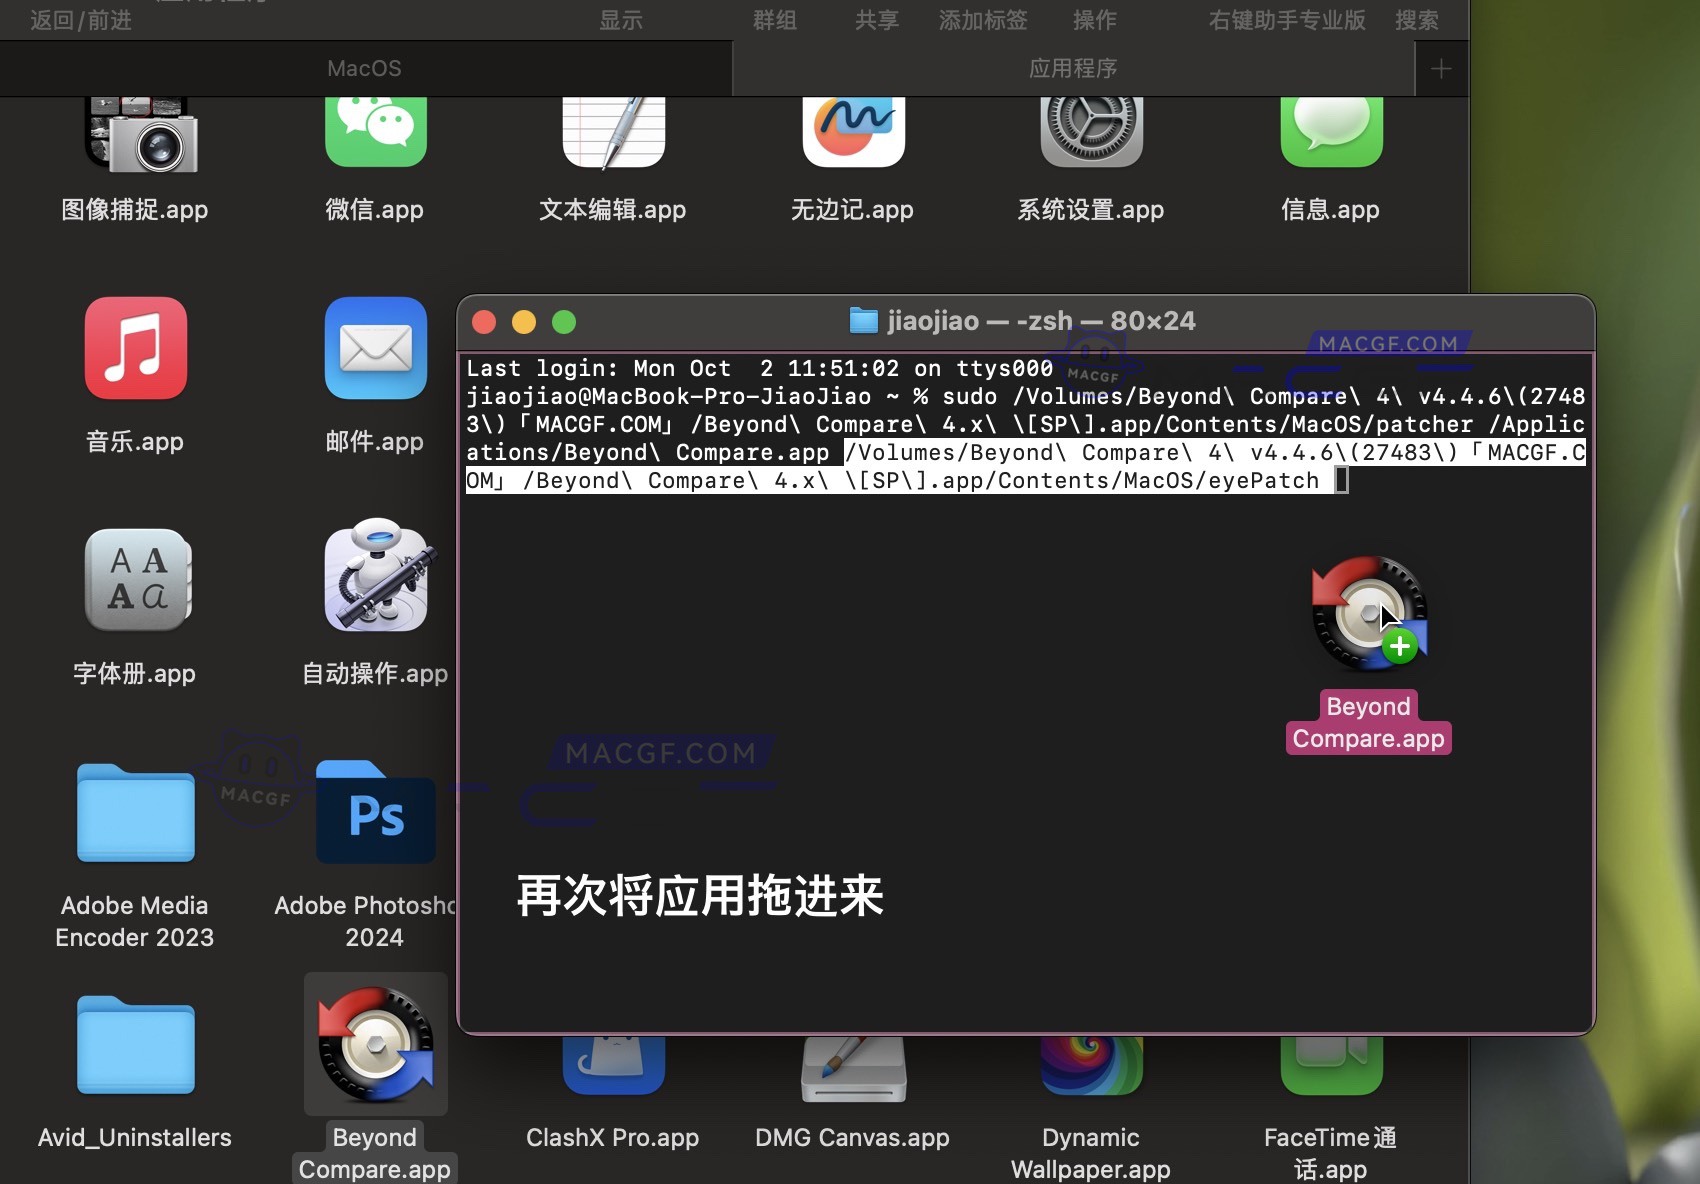Screen dimensions: 1700x1184
Task: Select ClashX Pro.app
Action: 612,1060
